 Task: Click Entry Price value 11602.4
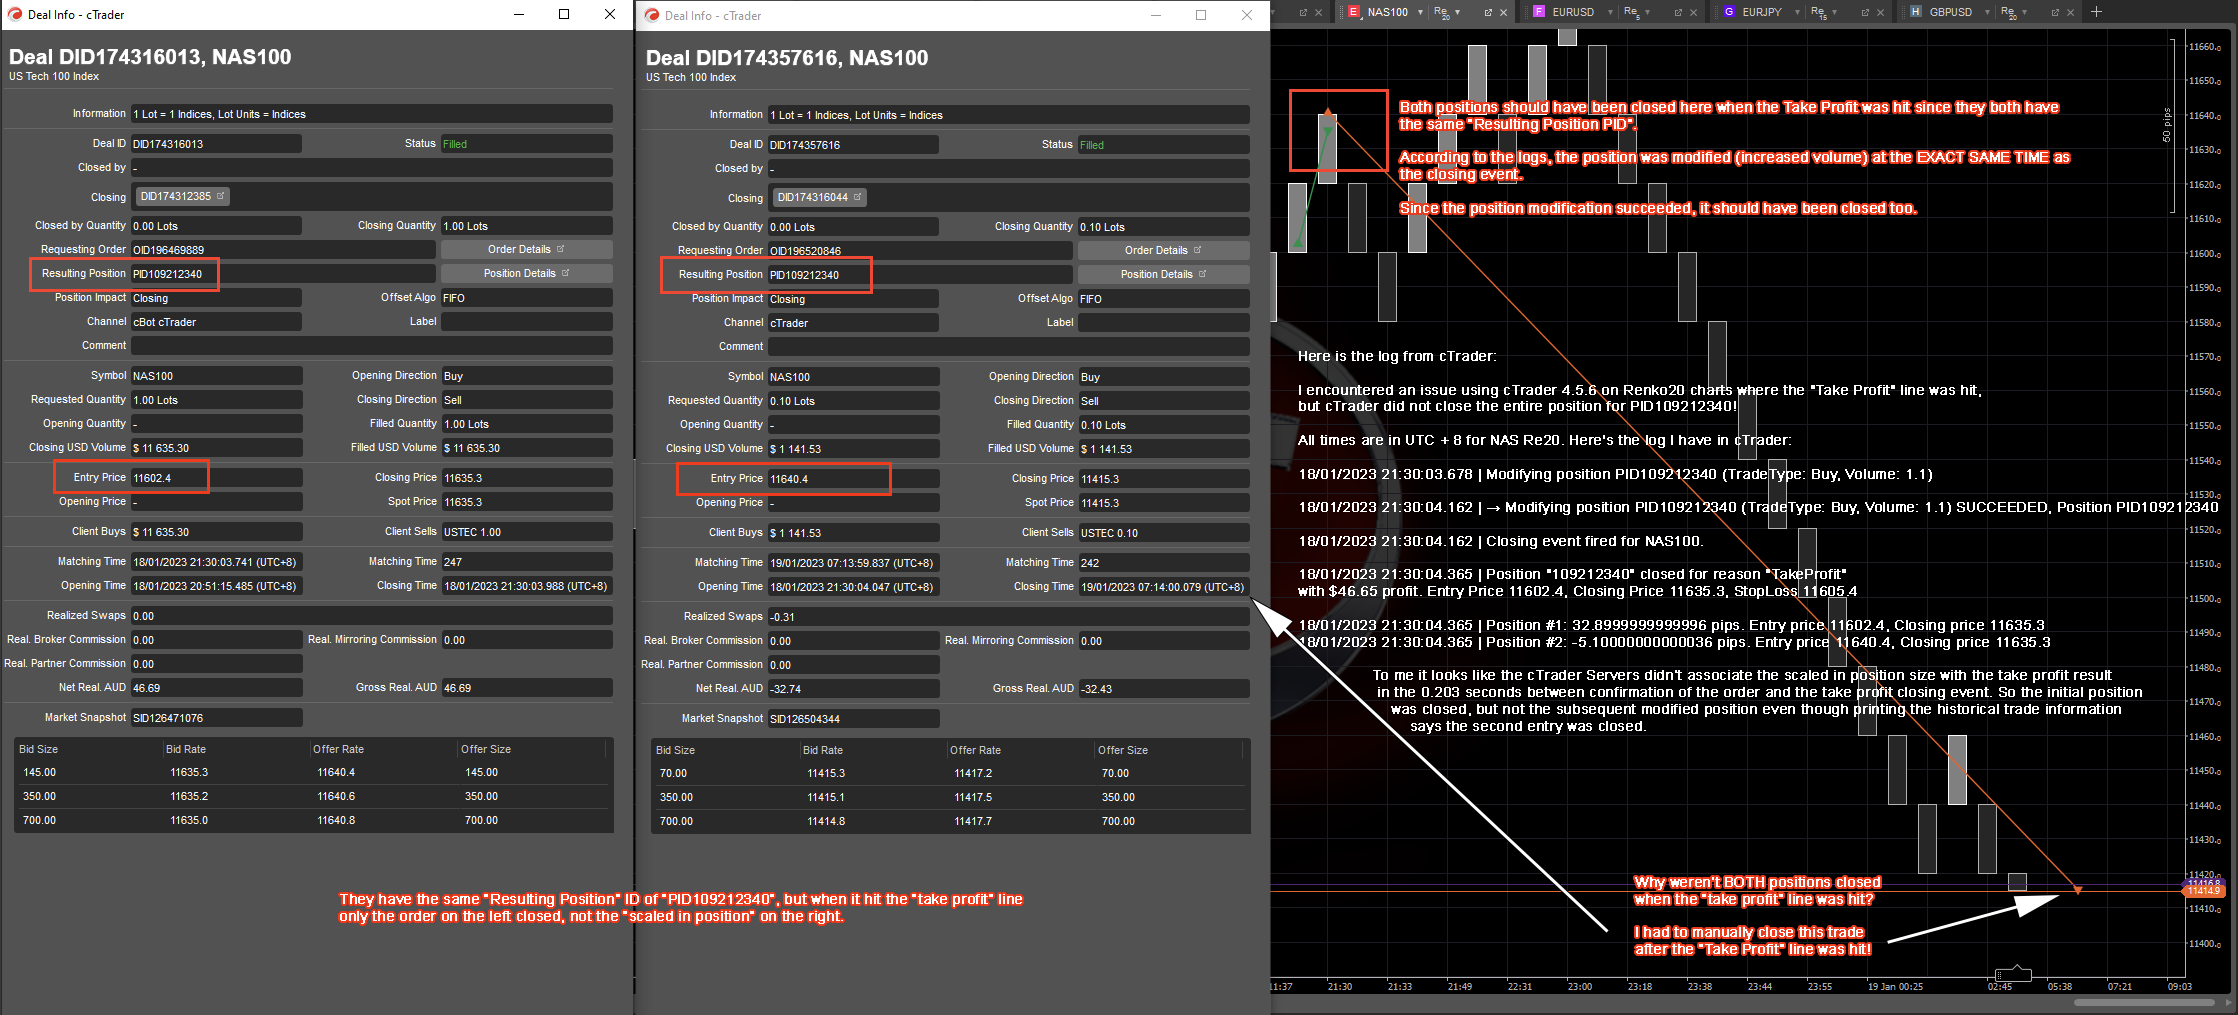click(216, 478)
